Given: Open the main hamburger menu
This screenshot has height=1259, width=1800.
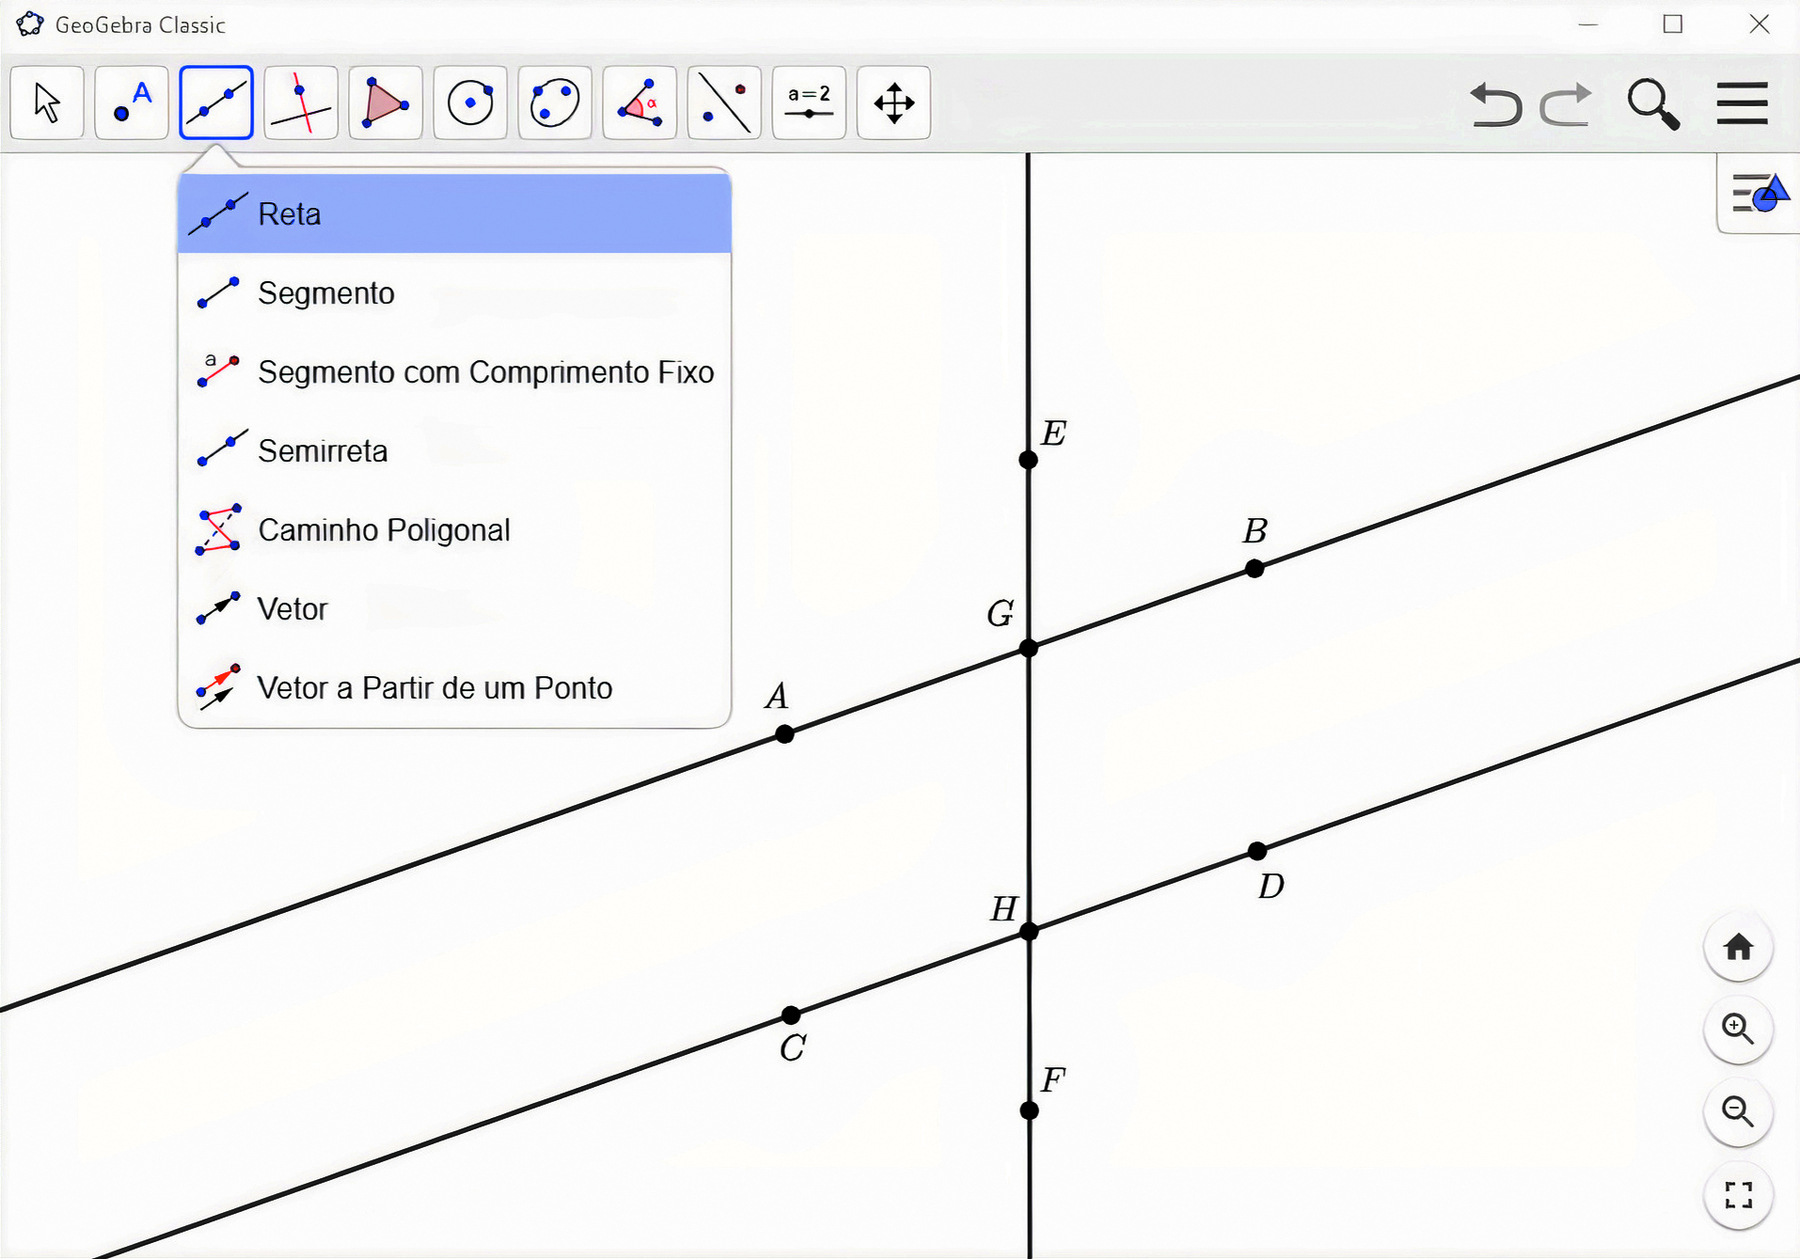Looking at the screenshot, I should [x=1742, y=103].
